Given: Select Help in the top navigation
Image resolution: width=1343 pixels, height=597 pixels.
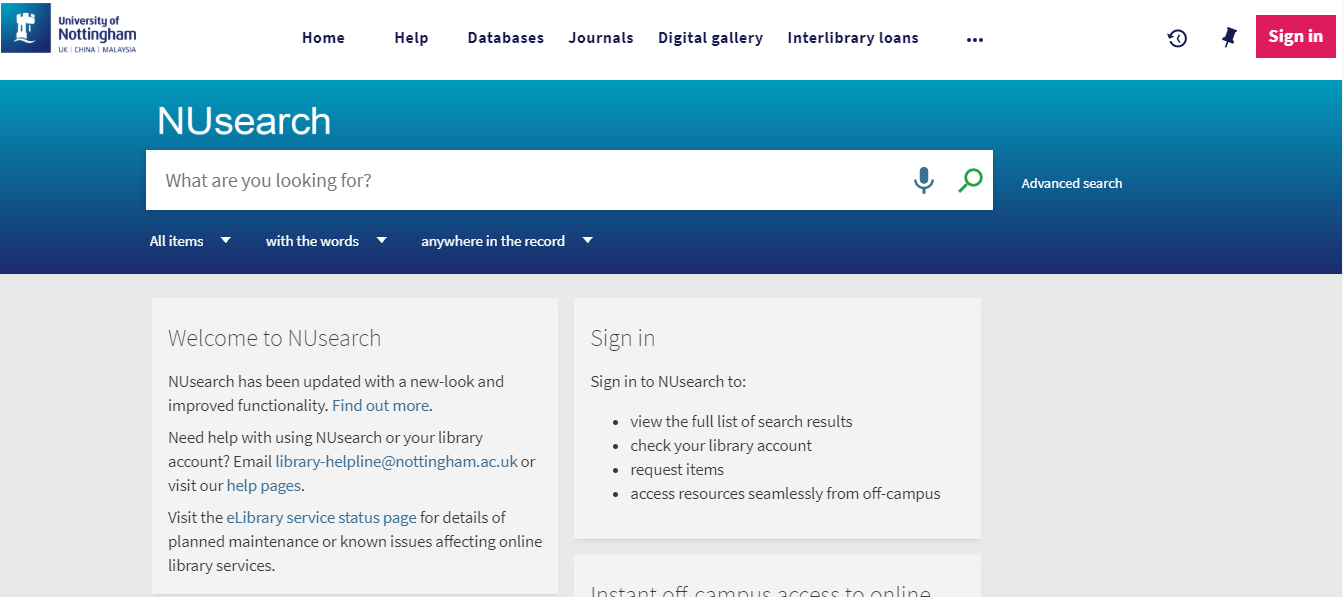Looking at the screenshot, I should point(411,38).
